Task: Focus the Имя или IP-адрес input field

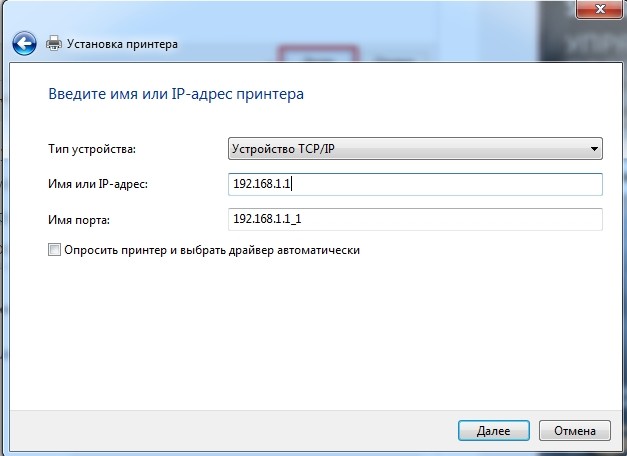Action: coord(415,184)
